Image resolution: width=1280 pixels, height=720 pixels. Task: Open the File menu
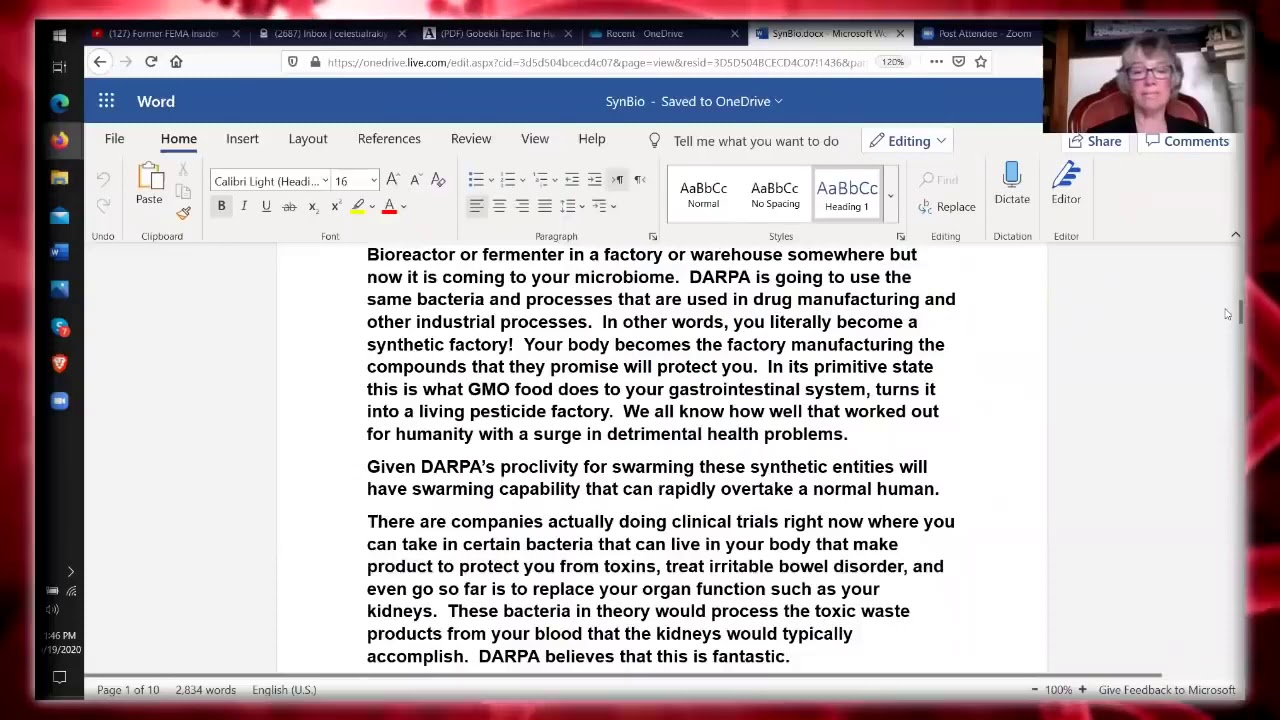tap(114, 139)
